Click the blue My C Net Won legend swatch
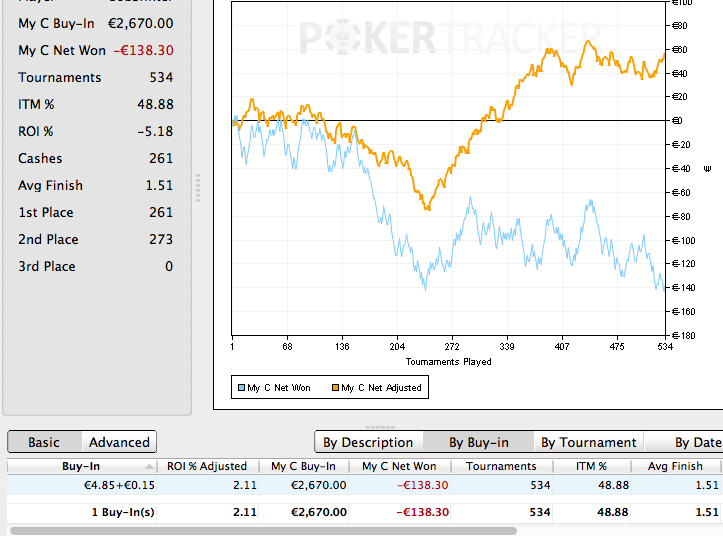 241,387
